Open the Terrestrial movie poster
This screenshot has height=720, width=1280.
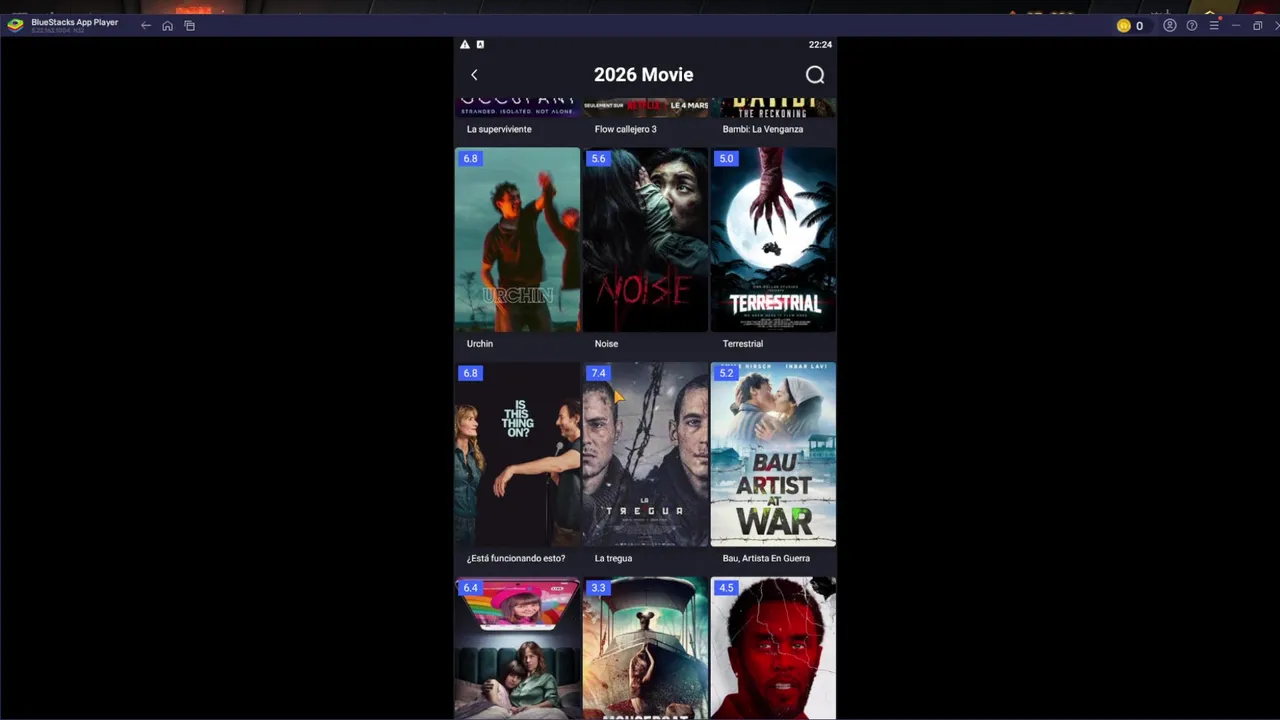tap(773, 240)
